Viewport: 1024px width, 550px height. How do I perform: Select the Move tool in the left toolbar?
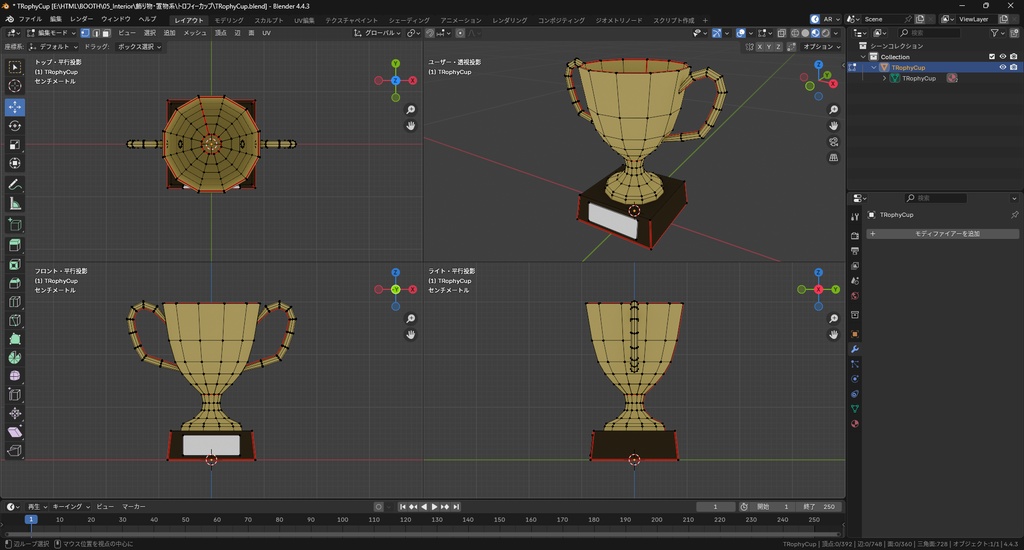click(15, 106)
